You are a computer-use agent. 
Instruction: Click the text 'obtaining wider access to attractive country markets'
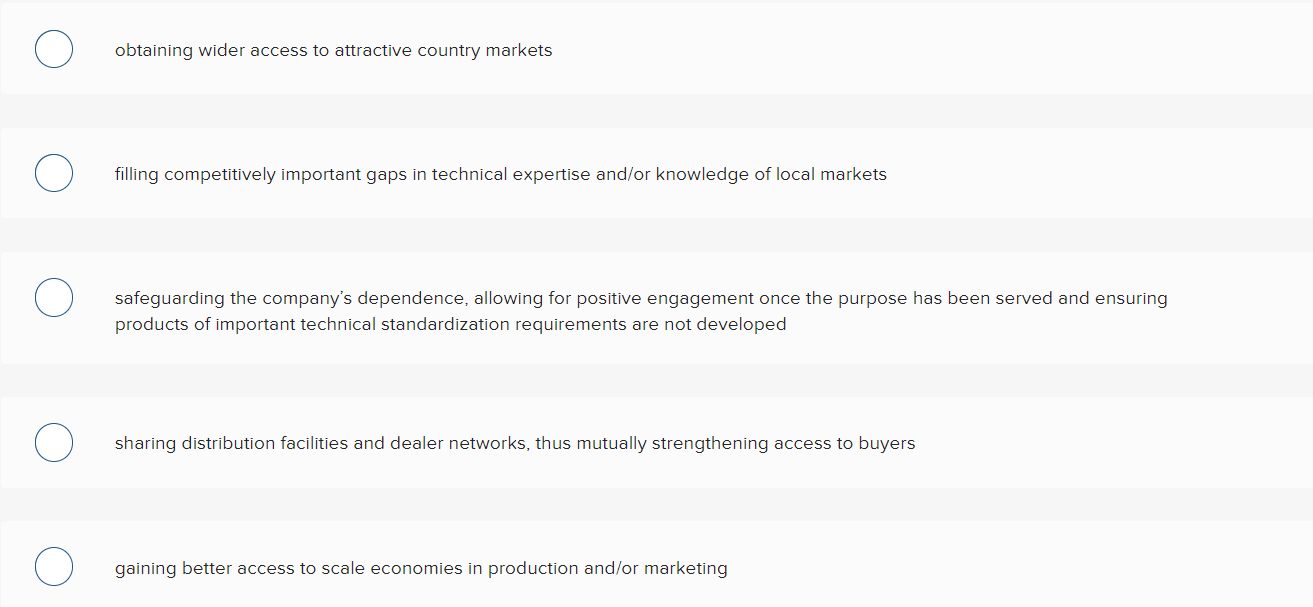tap(333, 50)
